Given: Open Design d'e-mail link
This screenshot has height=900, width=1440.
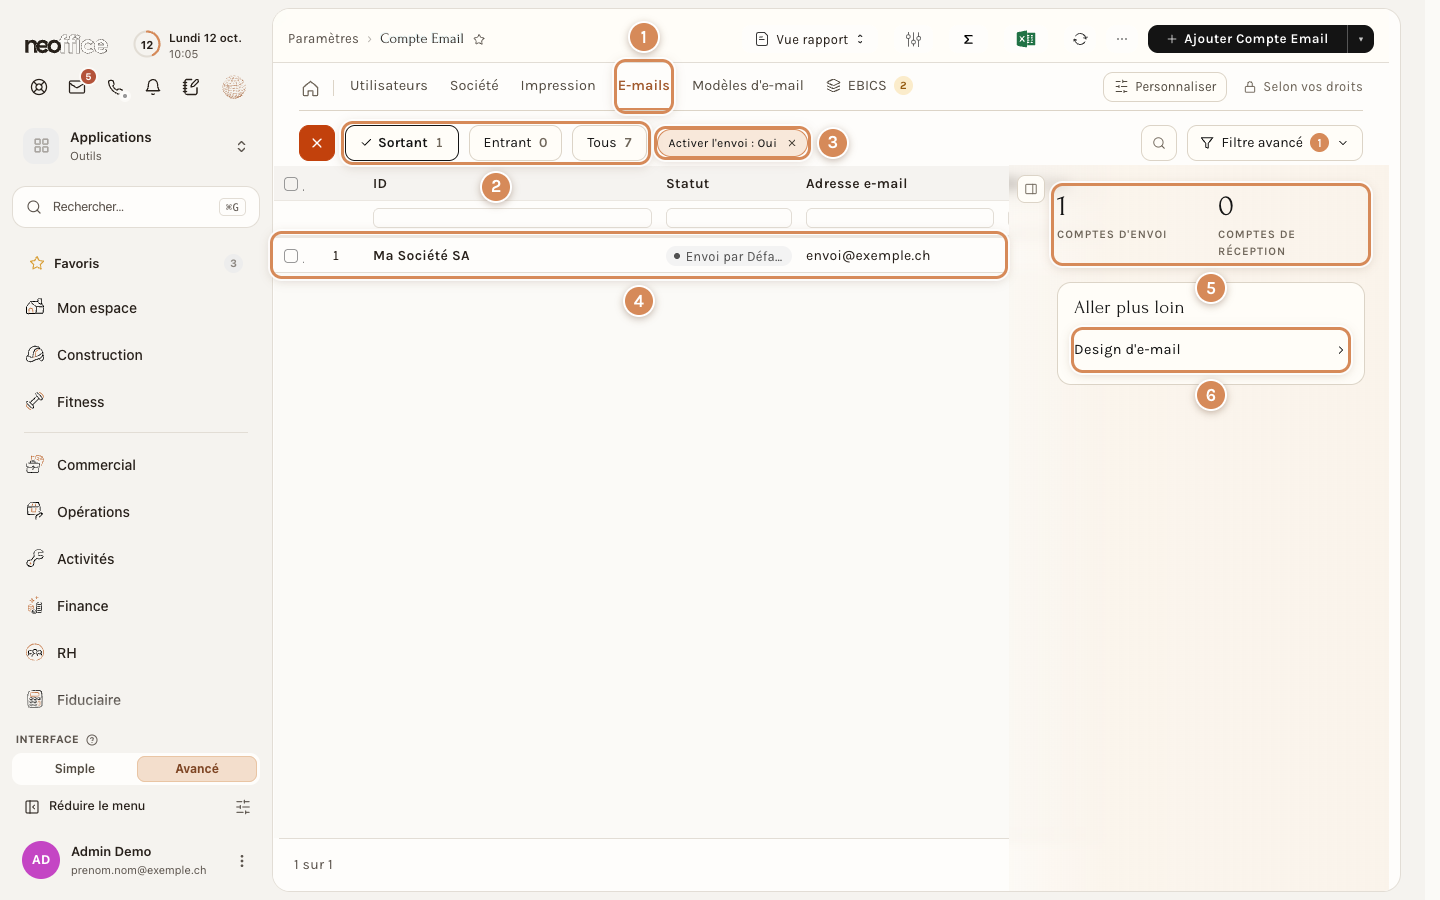Looking at the screenshot, I should [x=1210, y=350].
